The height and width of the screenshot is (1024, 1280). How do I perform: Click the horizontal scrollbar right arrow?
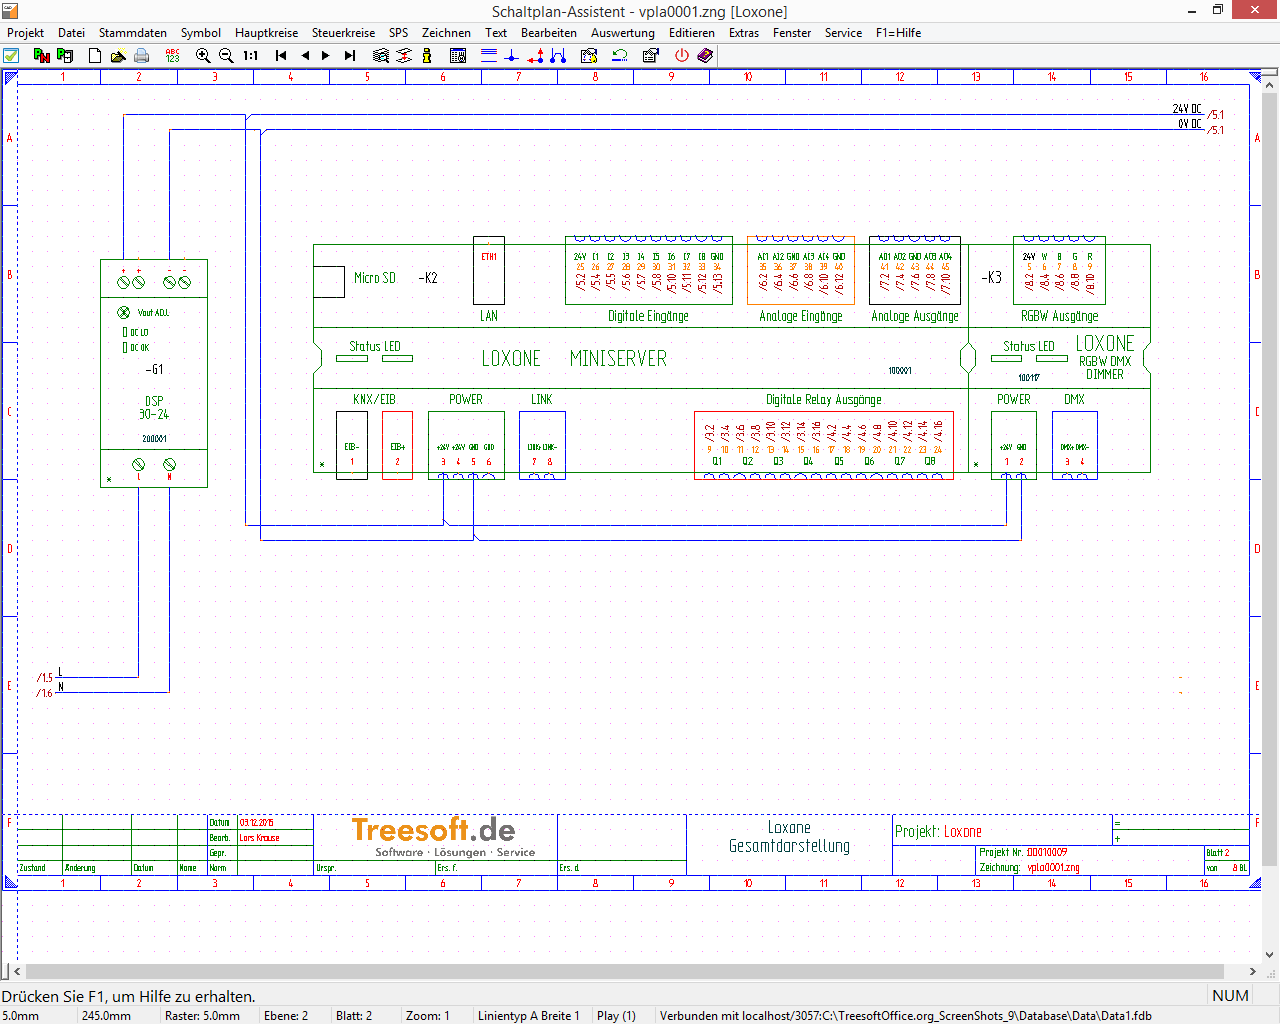(1253, 971)
